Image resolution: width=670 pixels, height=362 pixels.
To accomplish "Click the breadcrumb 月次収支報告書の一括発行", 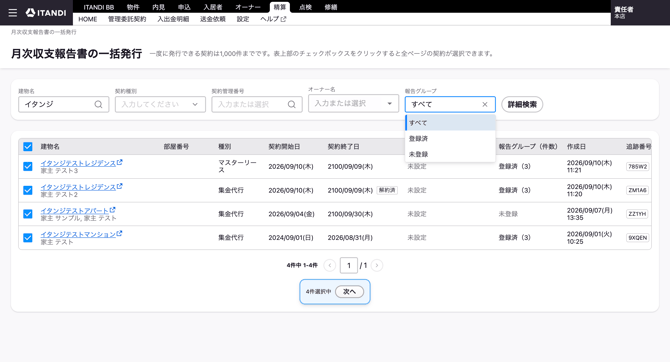I will click(x=44, y=32).
